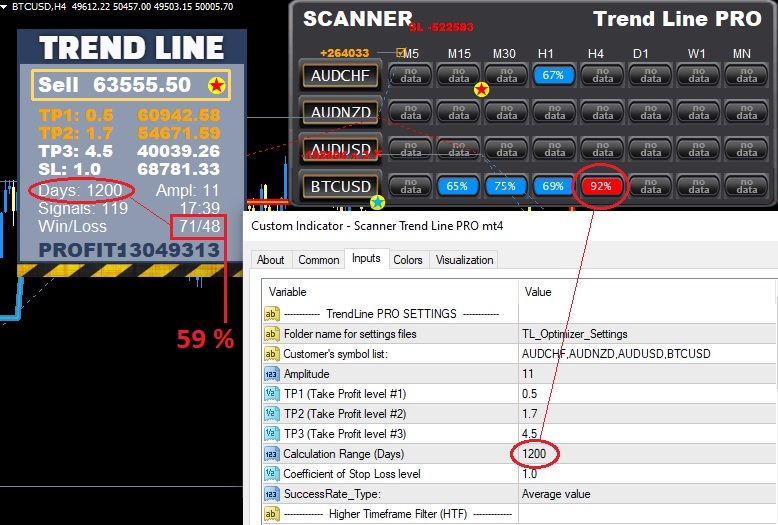Click the icon beside Coefficient of Stop Loss level

tap(271, 474)
